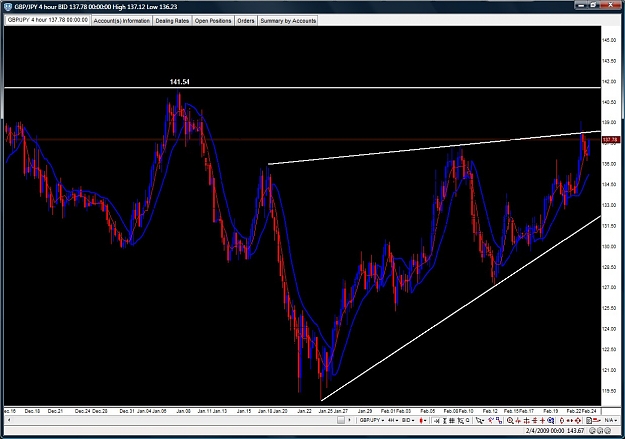The height and width of the screenshot is (439, 625).
Task: Close the trading application window
Action: point(611,5)
